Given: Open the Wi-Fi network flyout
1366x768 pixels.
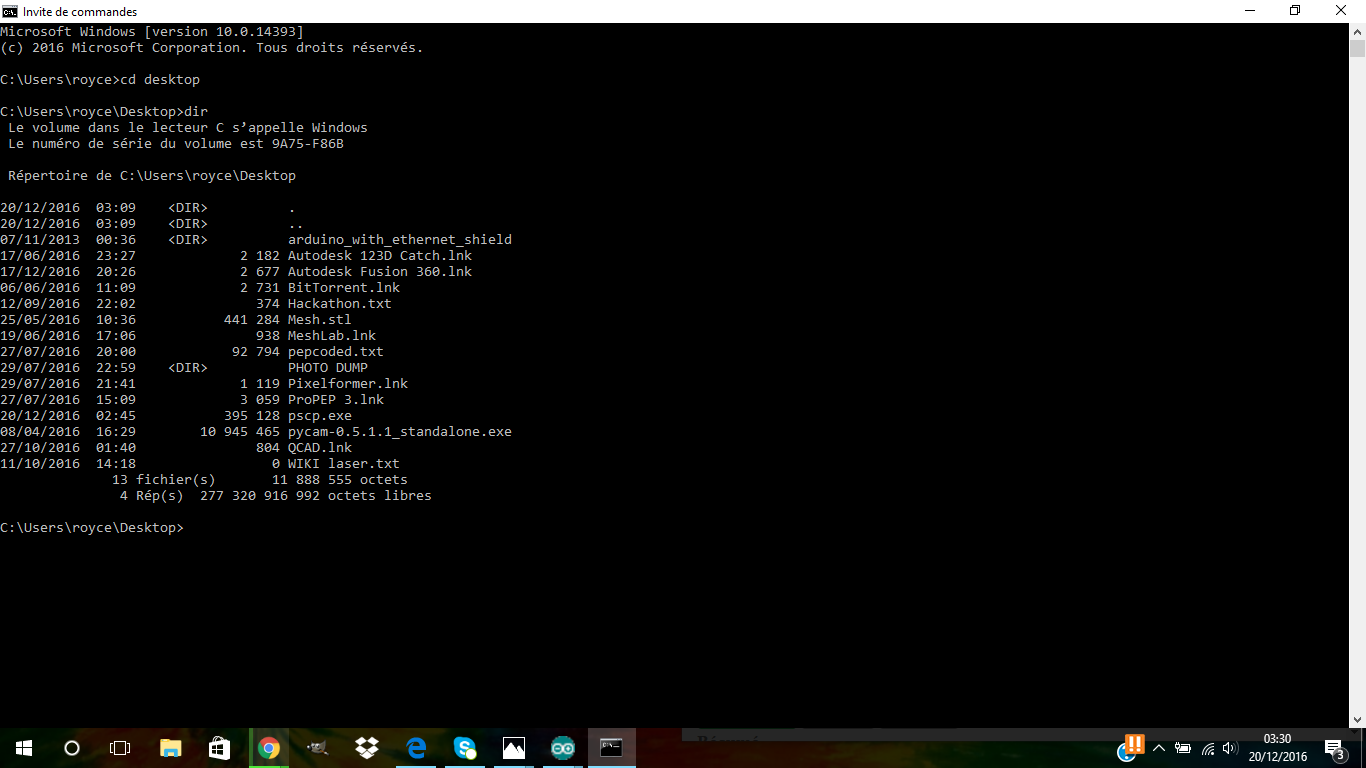Looking at the screenshot, I should [x=1207, y=748].
